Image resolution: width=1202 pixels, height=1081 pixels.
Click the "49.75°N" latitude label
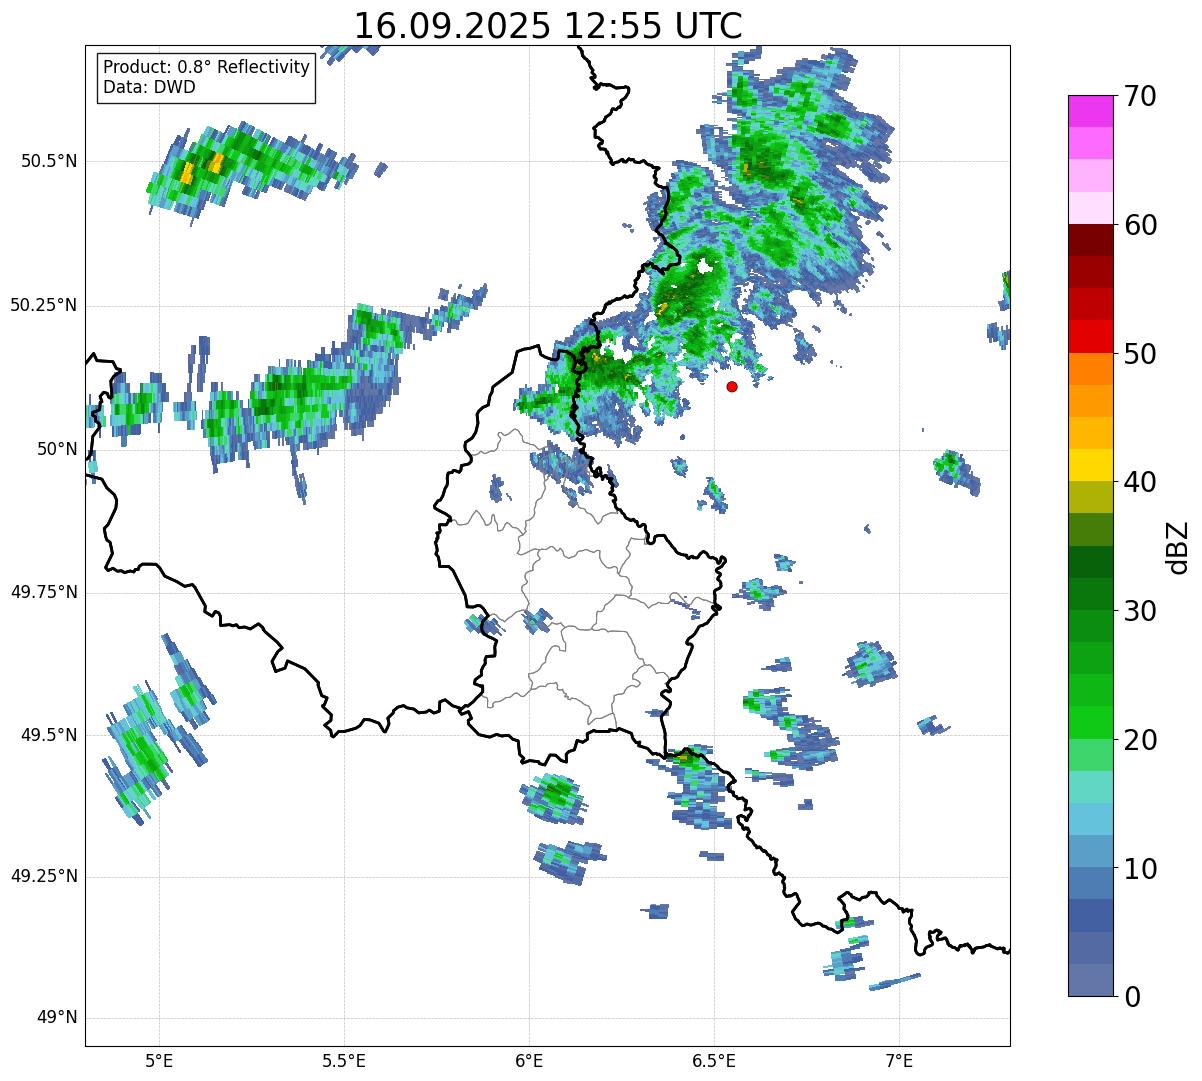[44, 592]
